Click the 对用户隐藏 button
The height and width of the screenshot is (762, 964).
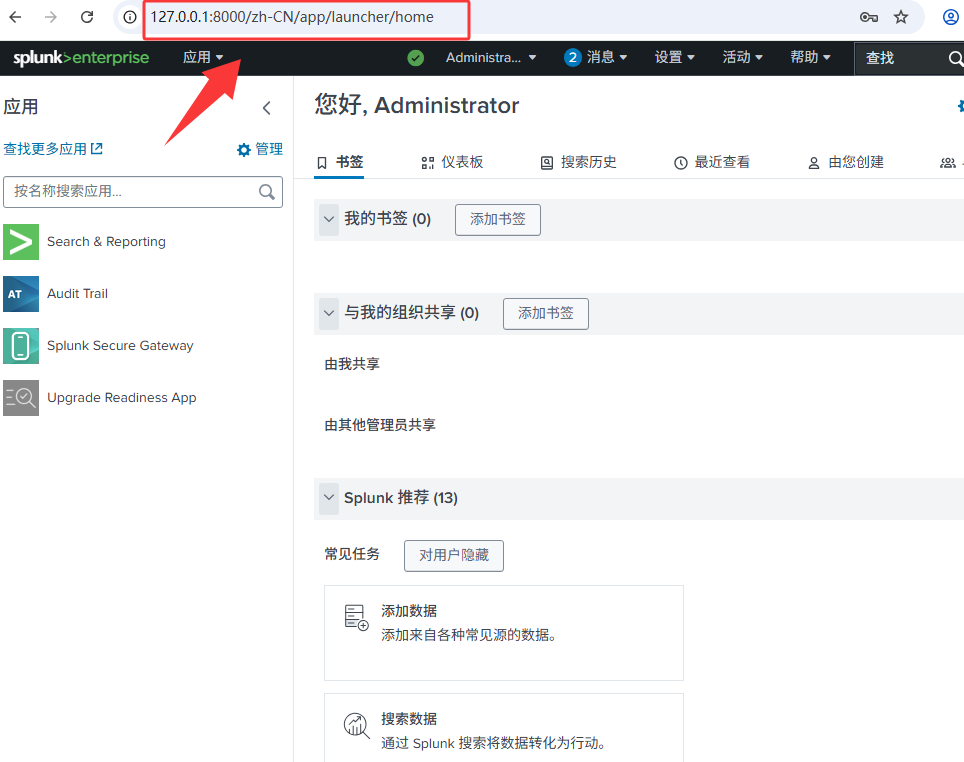tap(454, 556)
